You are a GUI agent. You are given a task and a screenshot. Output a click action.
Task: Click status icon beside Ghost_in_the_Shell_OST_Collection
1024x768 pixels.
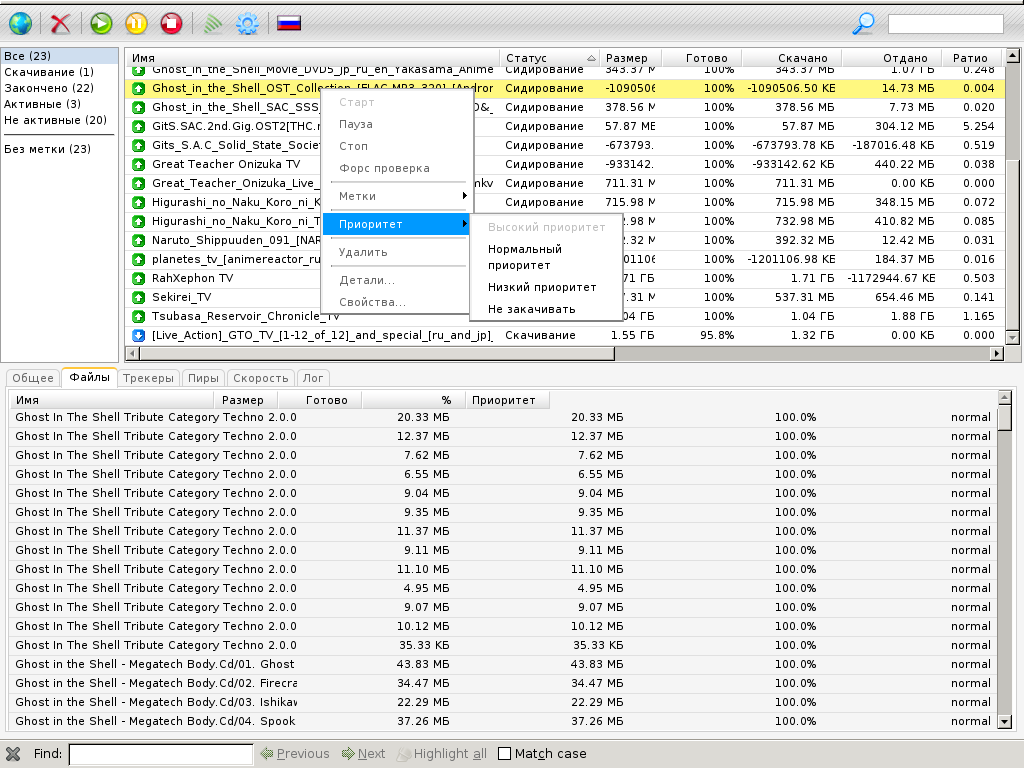[138, 89]
